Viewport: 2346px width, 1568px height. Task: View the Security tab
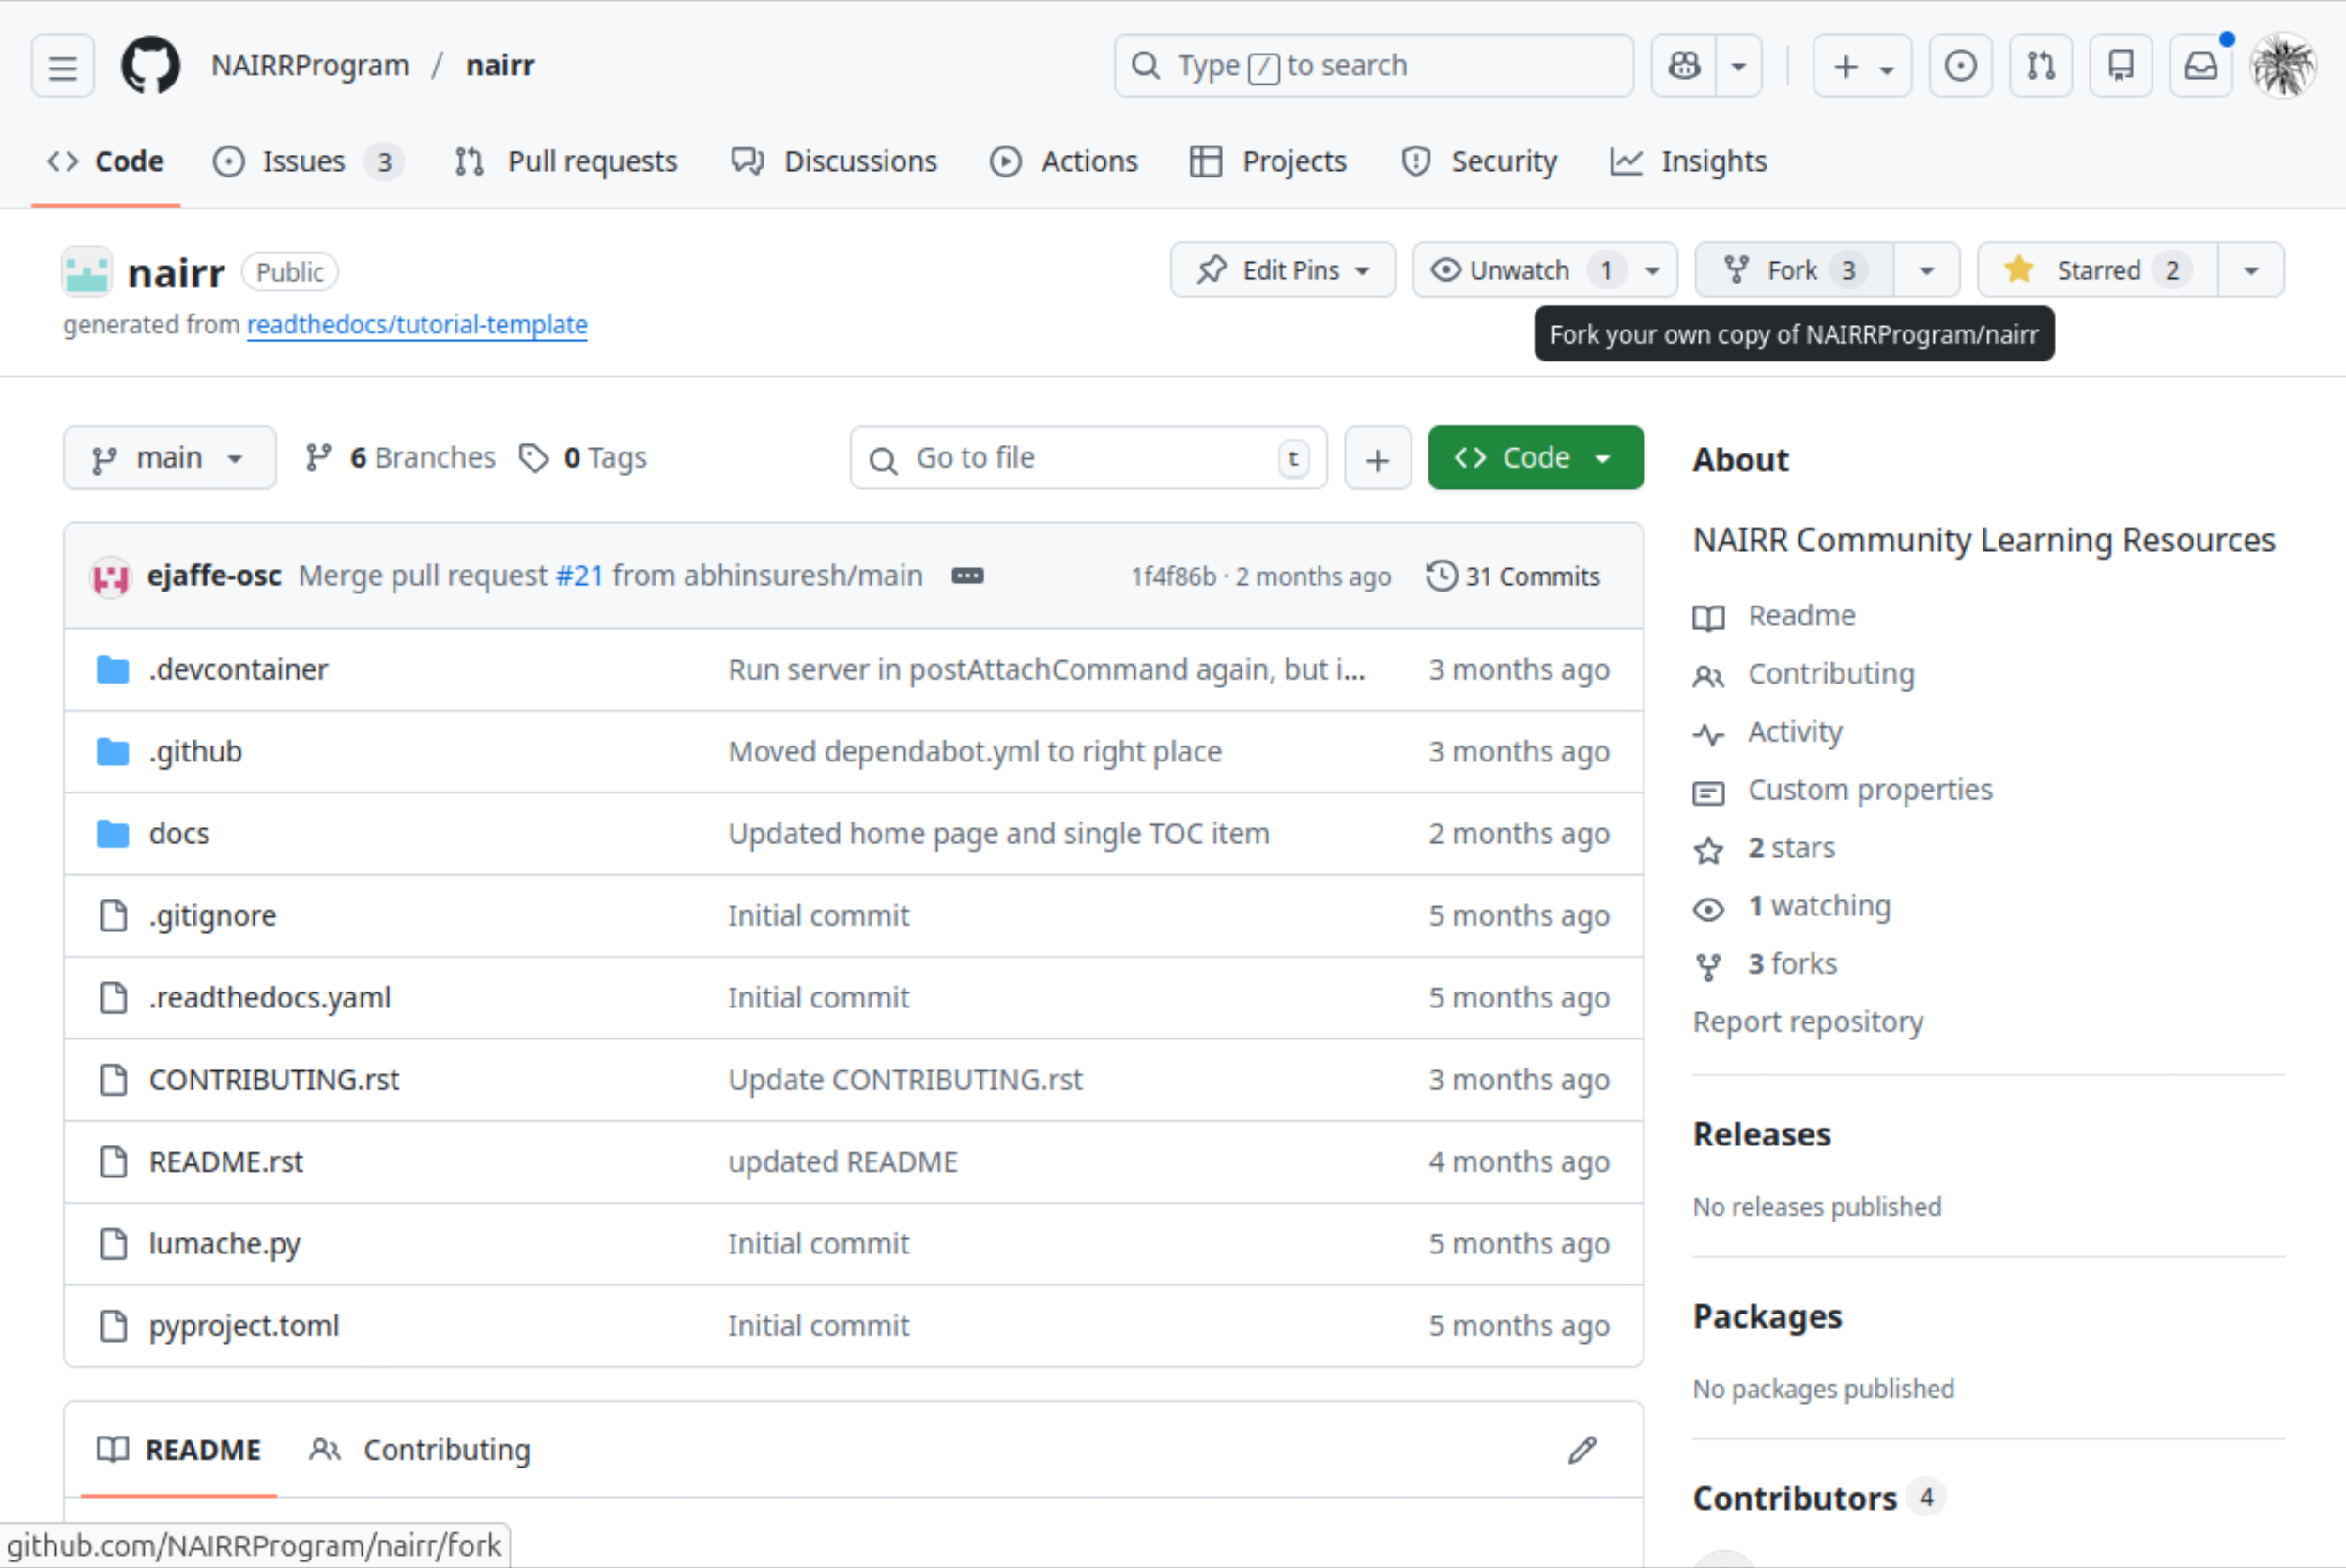tap(1479, 162)
